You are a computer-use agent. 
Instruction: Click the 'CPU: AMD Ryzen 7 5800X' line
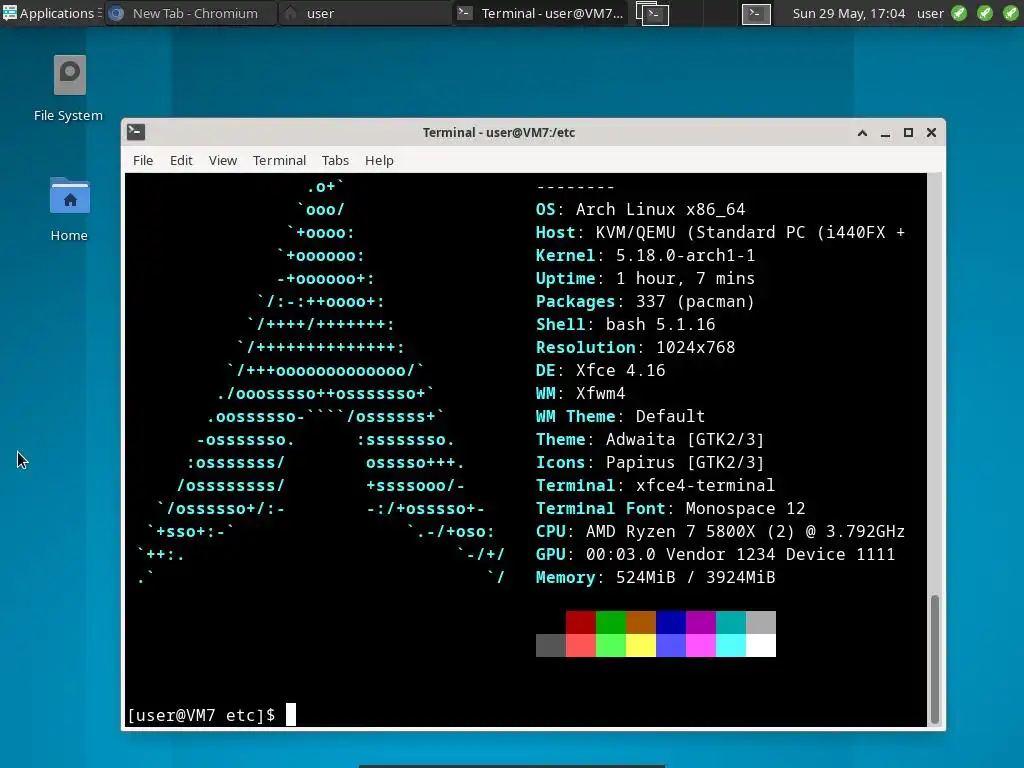(720, 532)
